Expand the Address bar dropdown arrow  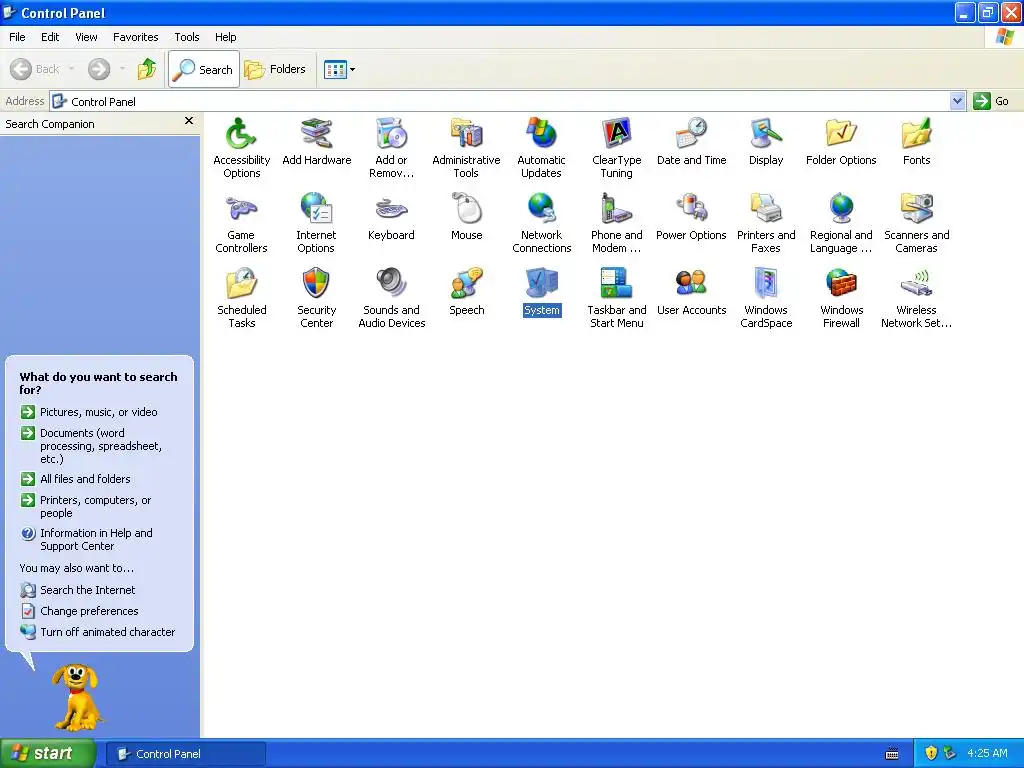pos(957,101)
